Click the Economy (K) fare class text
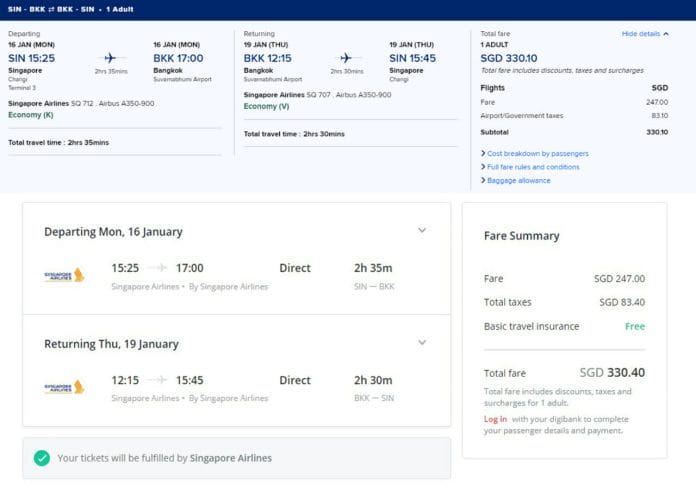Viewport: 696px width, 483px height. [x=31, y=115]
